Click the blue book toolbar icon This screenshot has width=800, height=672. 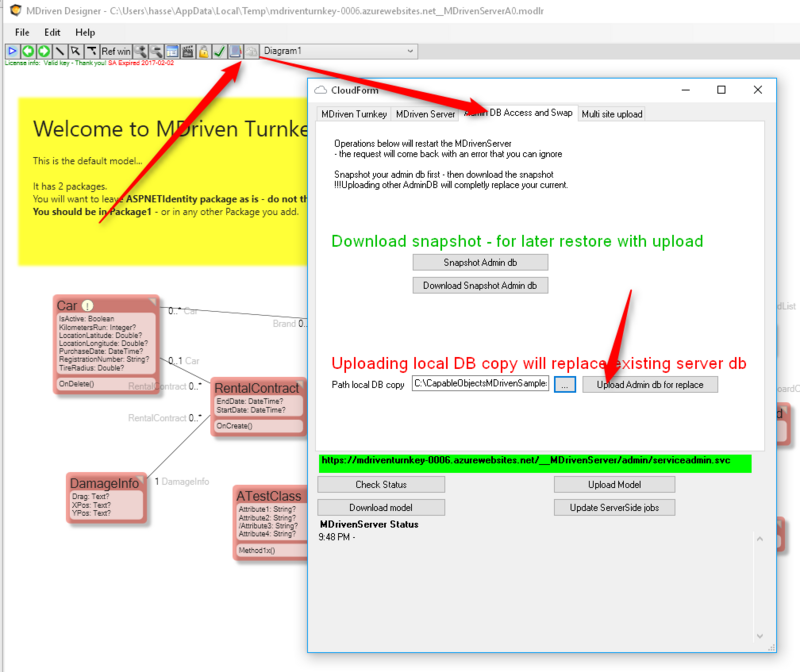235,51
